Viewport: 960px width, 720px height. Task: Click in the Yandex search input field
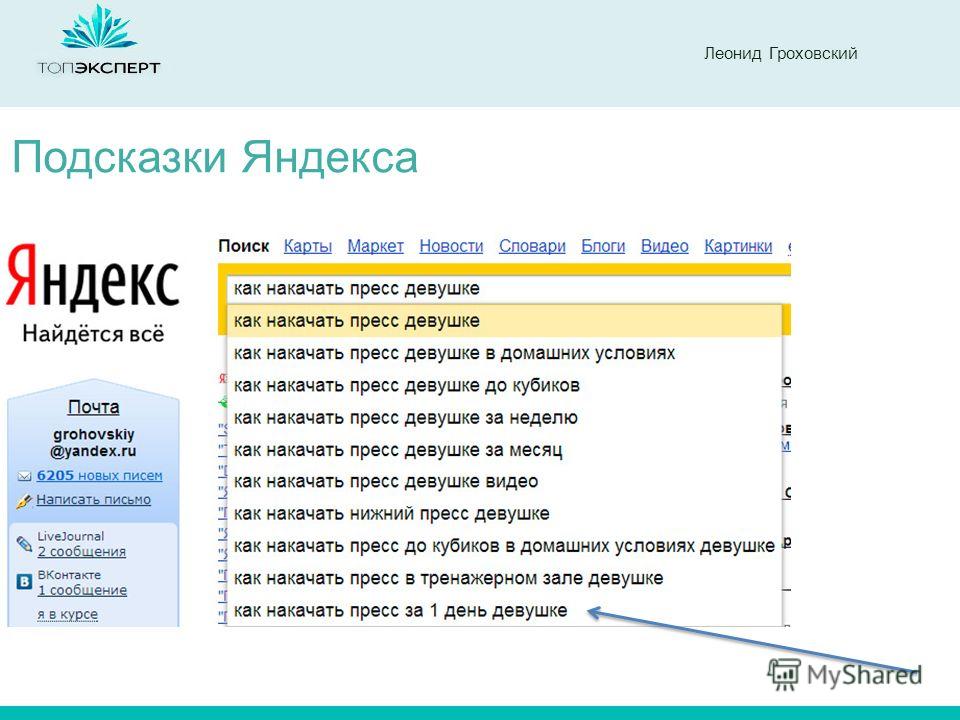click(x=508, y=288)
